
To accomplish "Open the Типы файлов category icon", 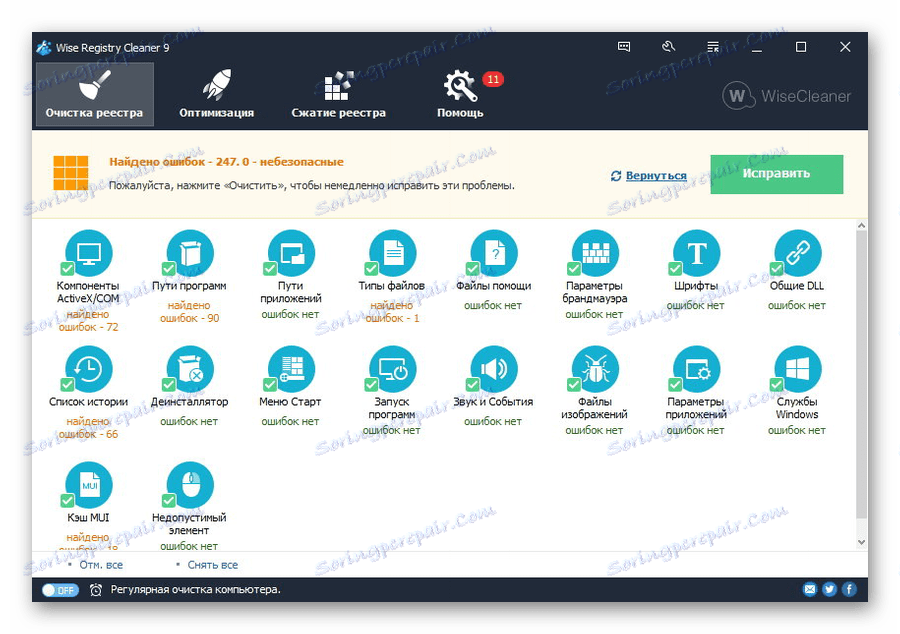I will [393, 253].
